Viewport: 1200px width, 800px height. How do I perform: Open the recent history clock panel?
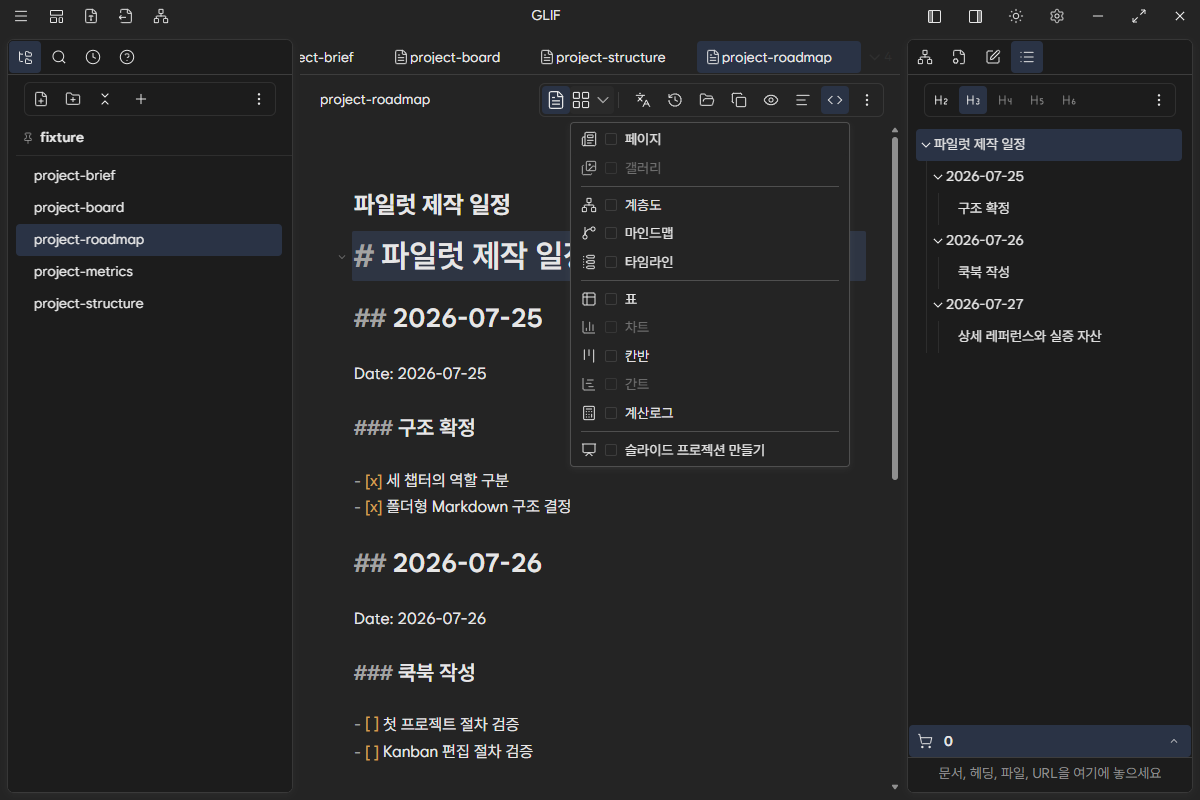93,57
